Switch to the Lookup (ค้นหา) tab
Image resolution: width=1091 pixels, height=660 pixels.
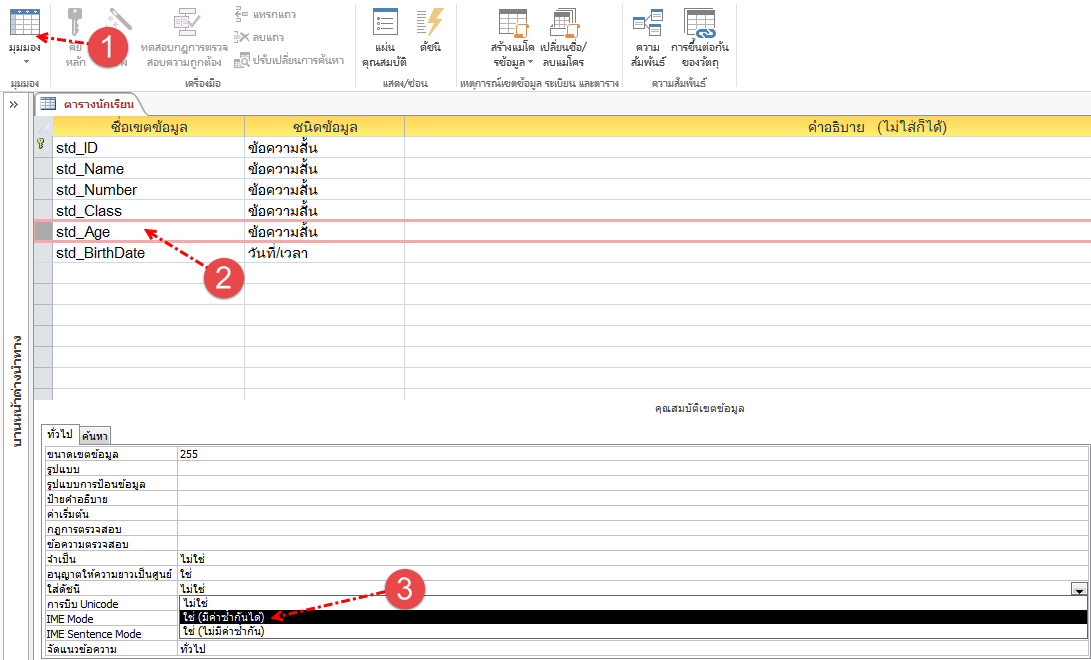(x=96, y=435)
